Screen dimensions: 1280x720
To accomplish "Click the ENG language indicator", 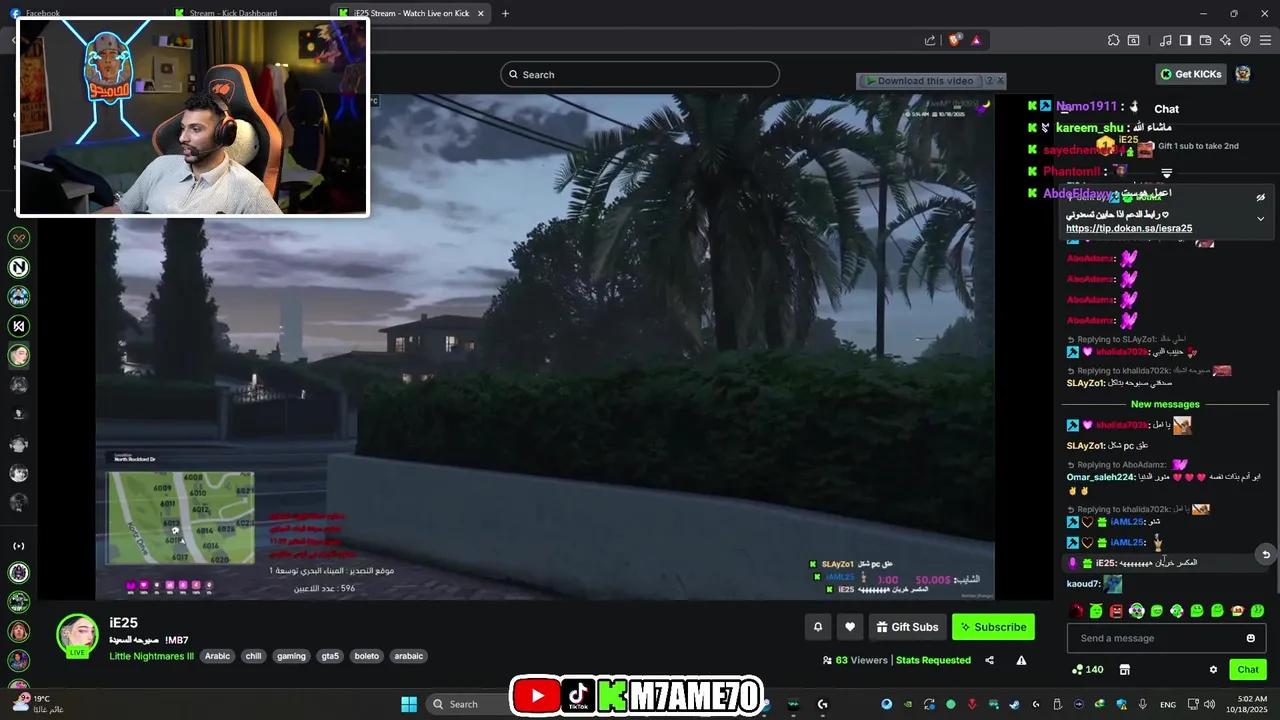I will 1167,704.
